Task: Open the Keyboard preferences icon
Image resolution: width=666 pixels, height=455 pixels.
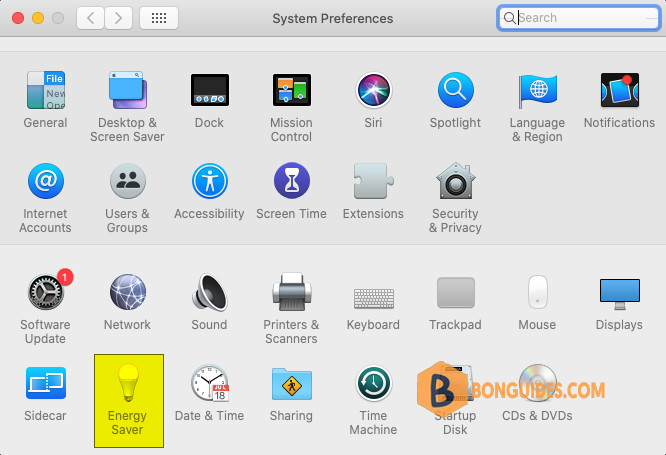Action: [373, 298]
